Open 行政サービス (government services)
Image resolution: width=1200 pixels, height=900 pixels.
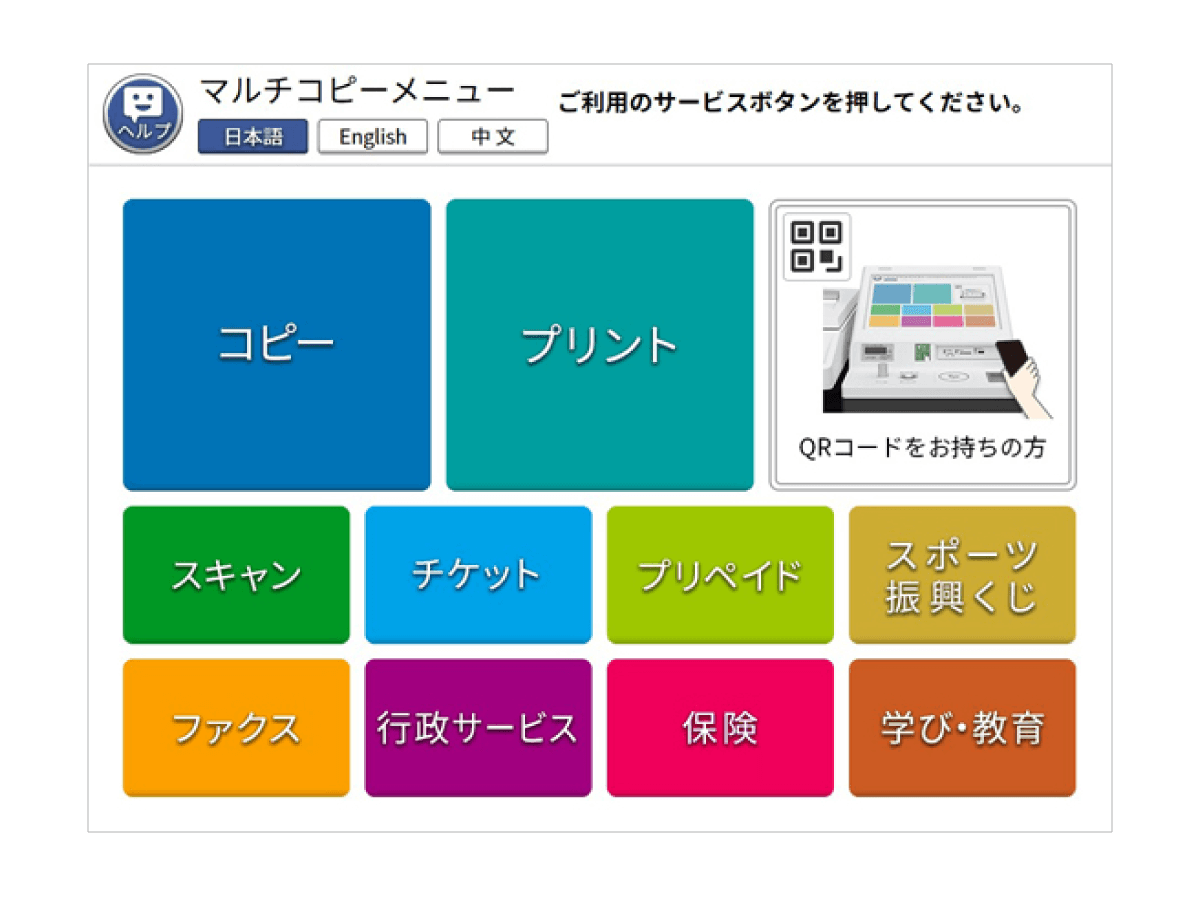(478, 728)
